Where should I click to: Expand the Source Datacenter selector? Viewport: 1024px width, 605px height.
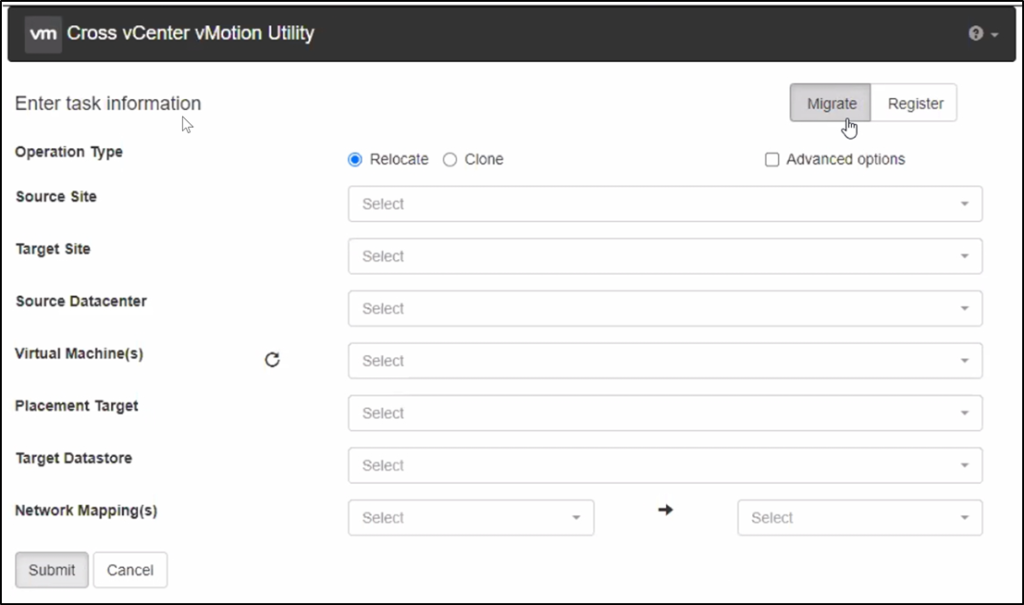(x=664, y=308)
